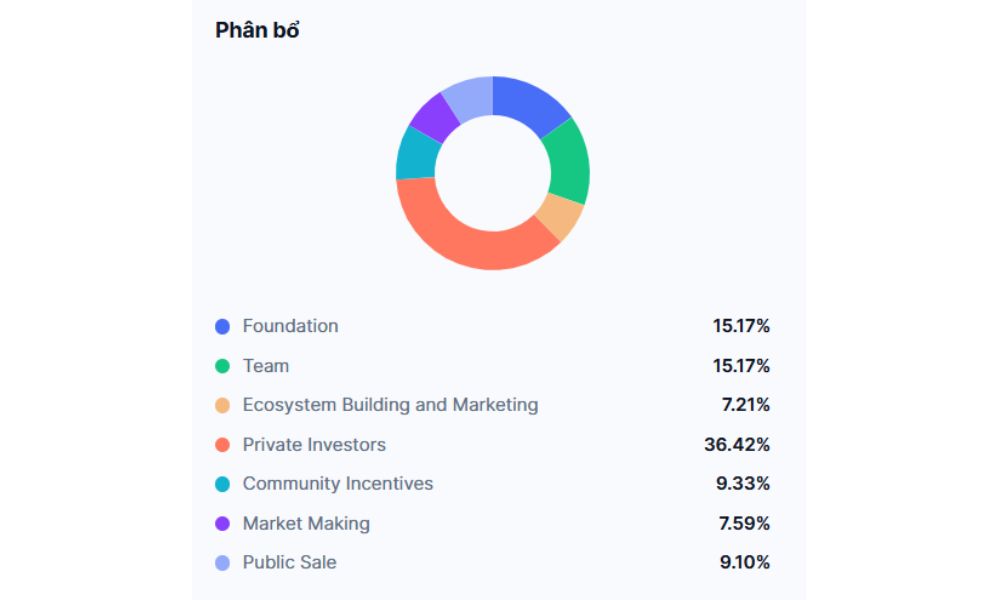Click the purple Market Making legend dot
1000x600 pixels.
click(x=222, y=523)
